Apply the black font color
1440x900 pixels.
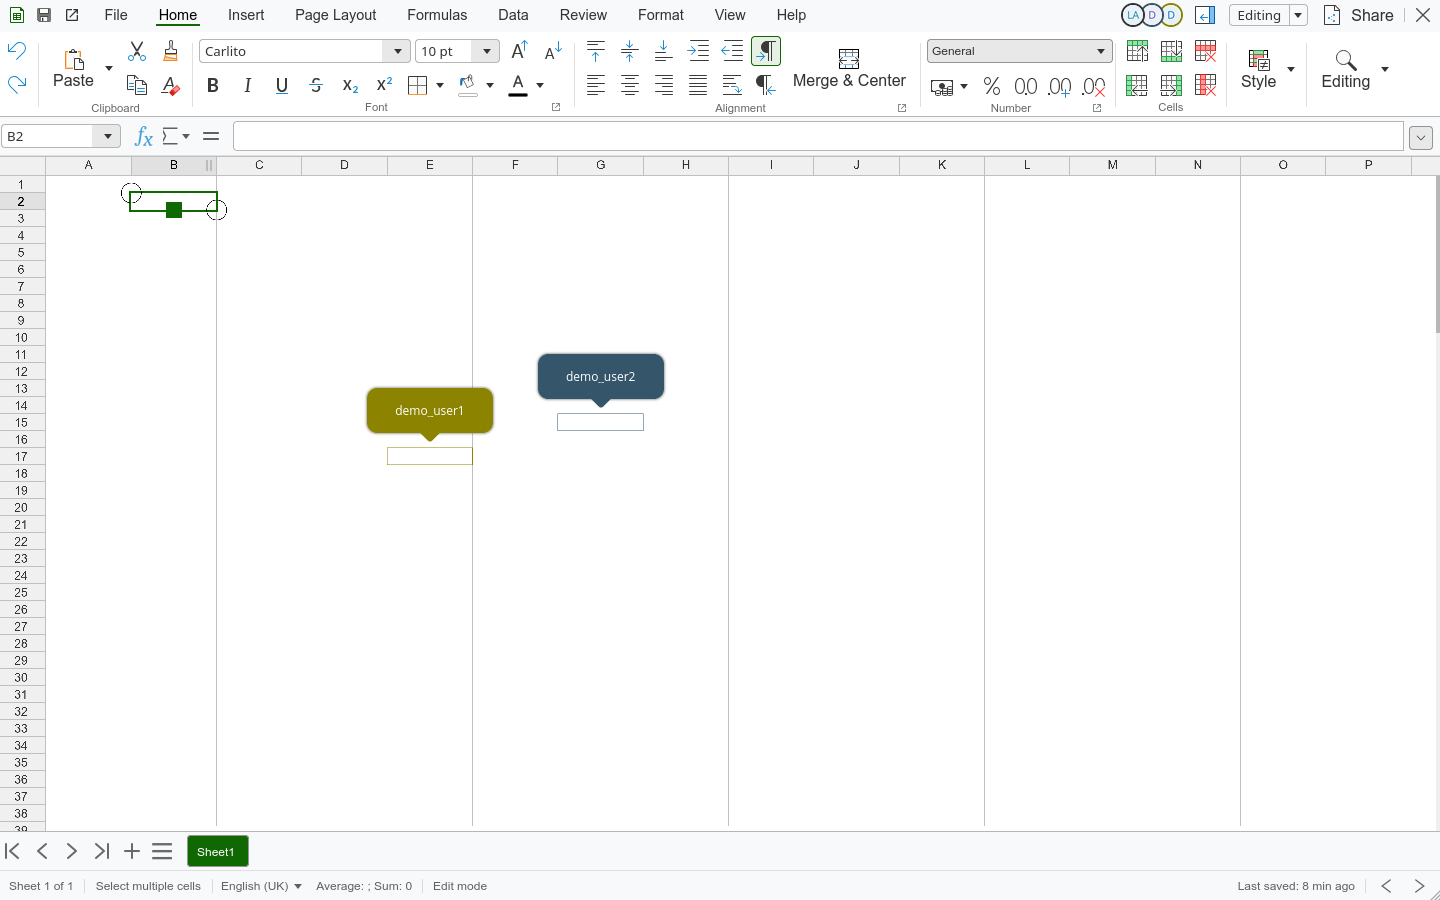(518, 86)
